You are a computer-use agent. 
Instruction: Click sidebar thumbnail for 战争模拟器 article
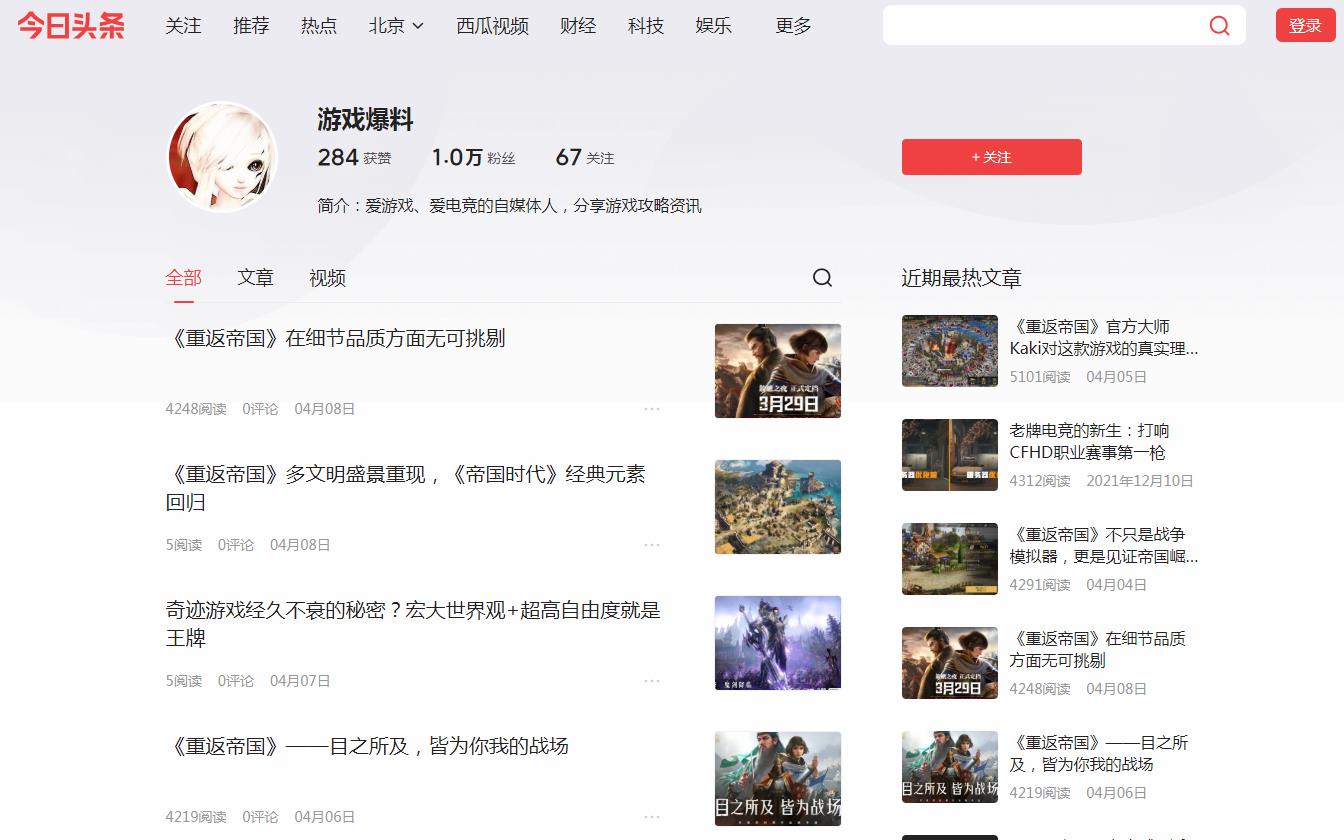point(950,559)
